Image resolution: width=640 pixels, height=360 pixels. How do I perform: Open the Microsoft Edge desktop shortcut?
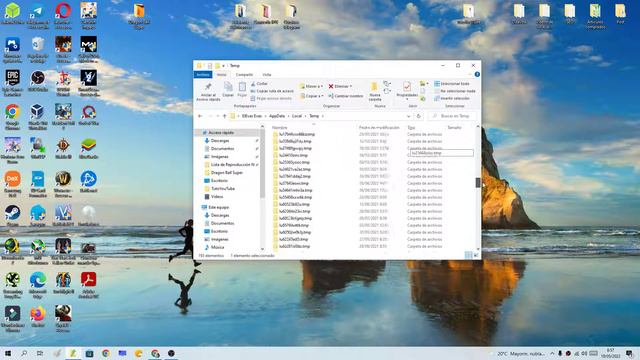click(x=38, y=285)
